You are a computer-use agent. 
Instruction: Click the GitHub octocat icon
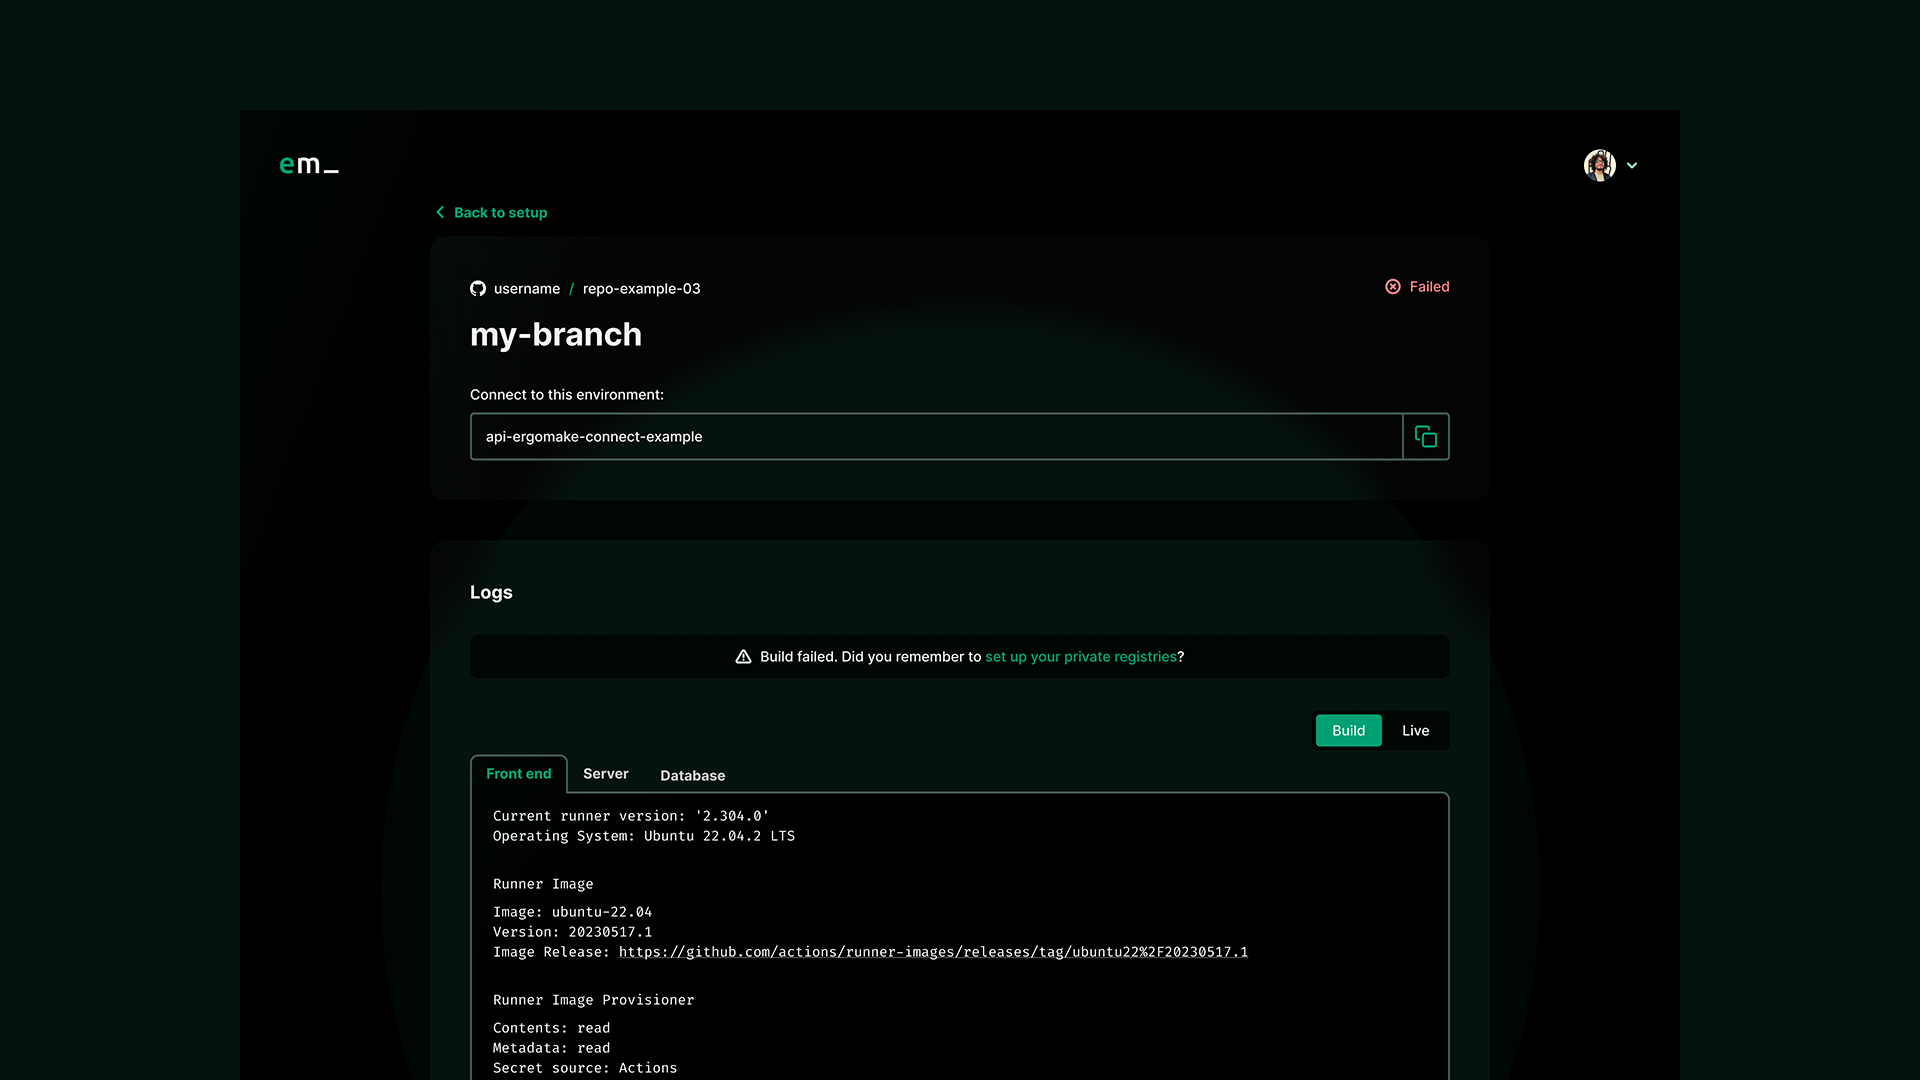478,288
